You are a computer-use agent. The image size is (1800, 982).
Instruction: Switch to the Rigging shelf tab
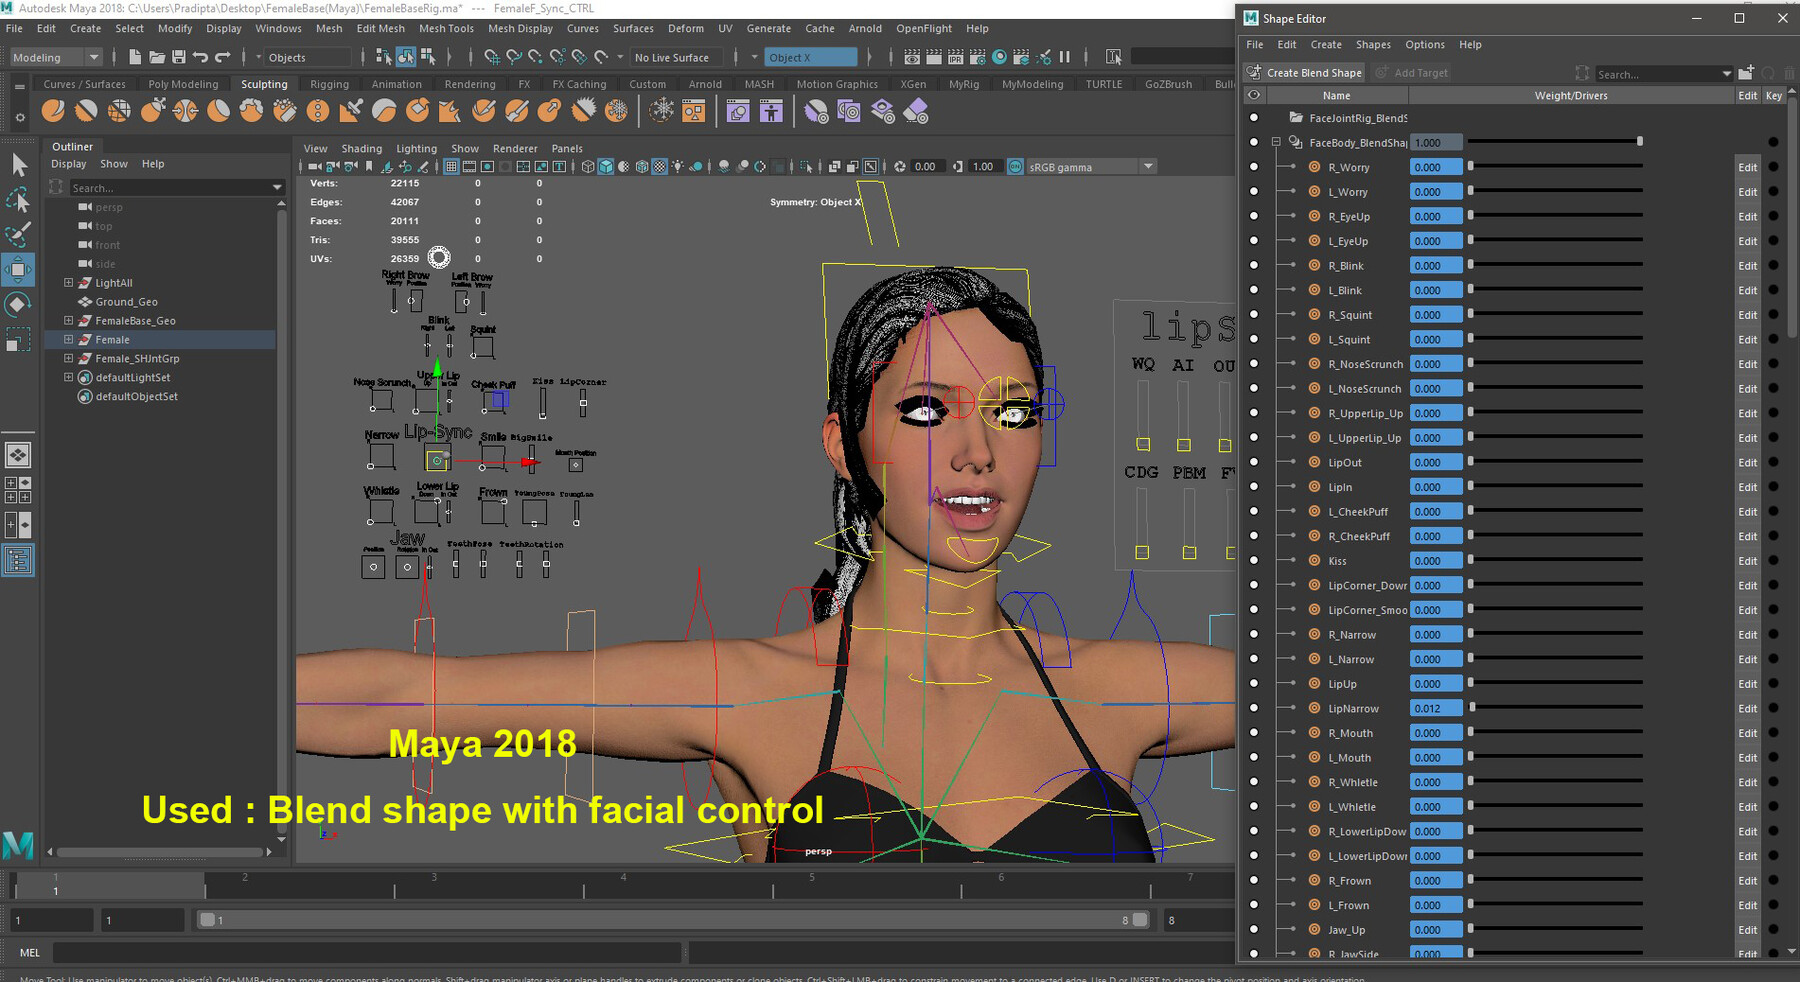tap(328, 84)
